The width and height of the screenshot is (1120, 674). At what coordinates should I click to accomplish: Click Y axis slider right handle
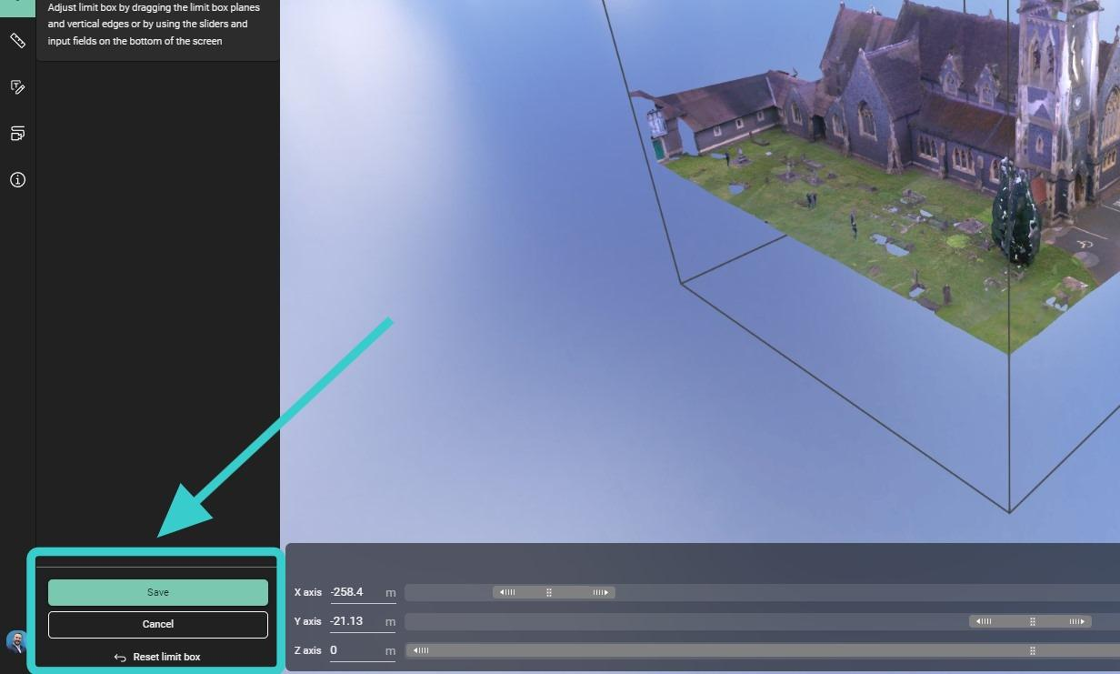point(1077,621)
